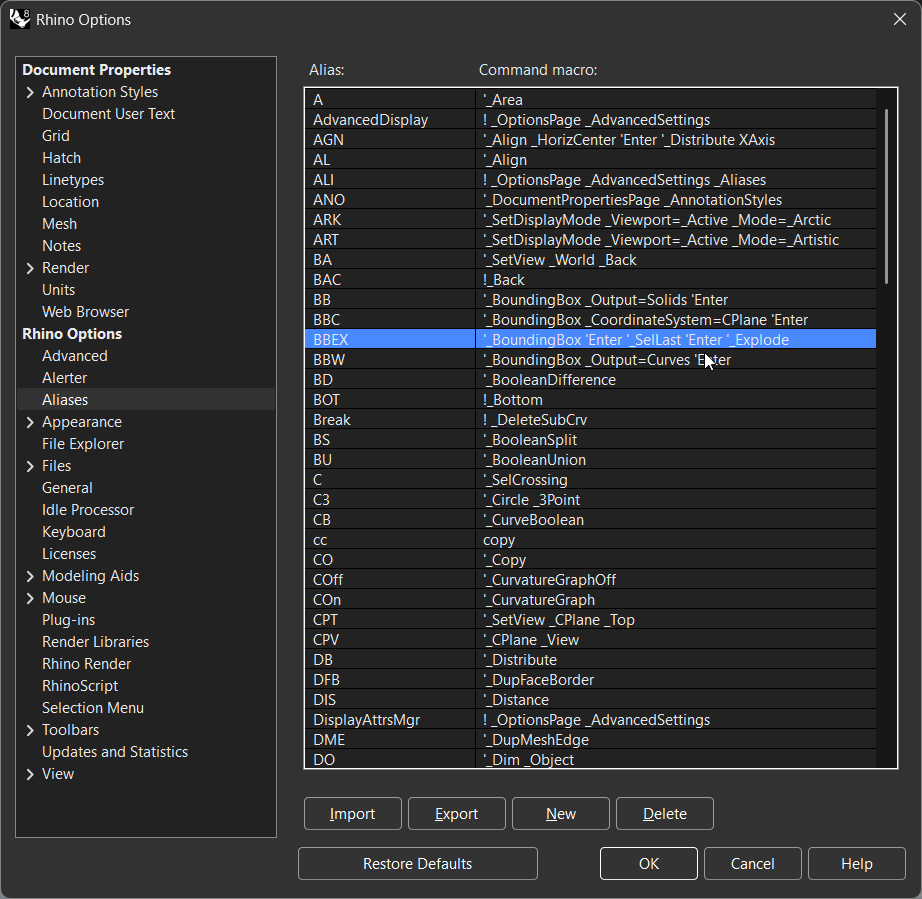Select Units under Document Properties
Image resolution: width=922 pixels, height=899 pixels.
[x=58, y=290]
